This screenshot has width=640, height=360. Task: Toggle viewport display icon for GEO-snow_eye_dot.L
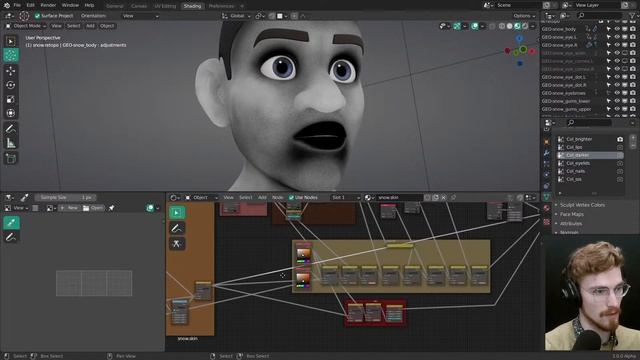click(x=624, y=77)
